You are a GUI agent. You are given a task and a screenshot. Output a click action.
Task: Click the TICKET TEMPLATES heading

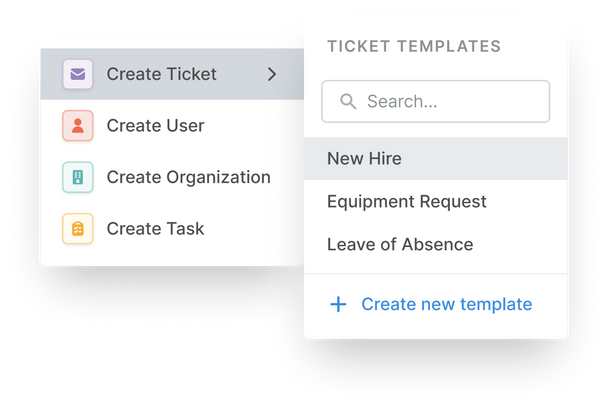point(414,46)
